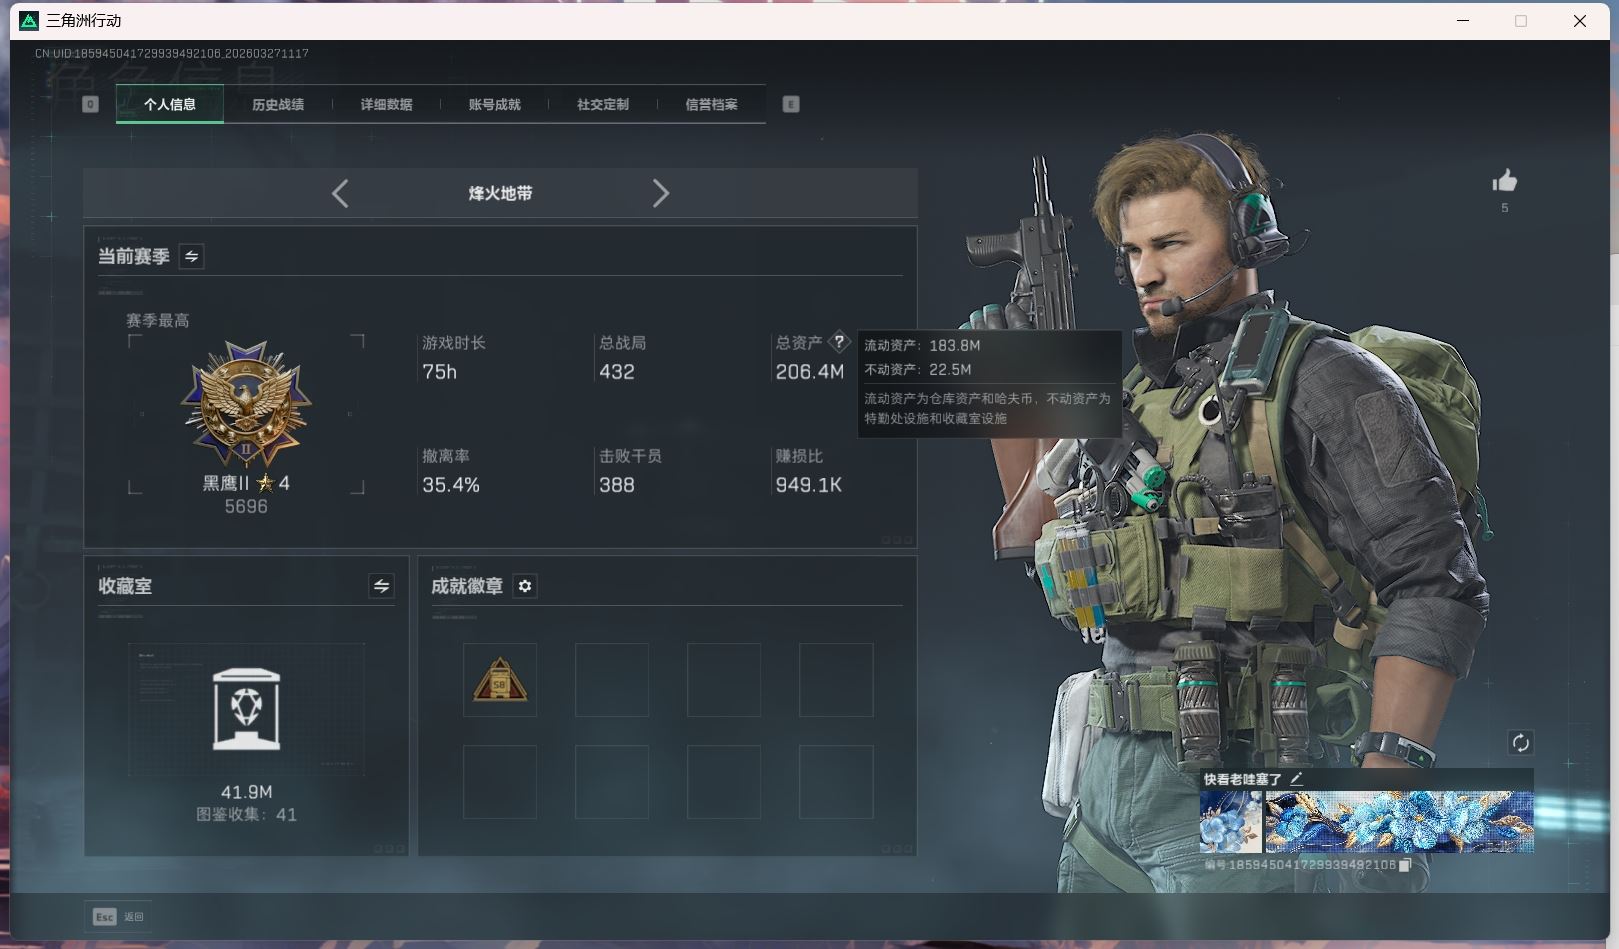Select the 账号成就 tab
1619x949 pixels.
tap(494, 104)
